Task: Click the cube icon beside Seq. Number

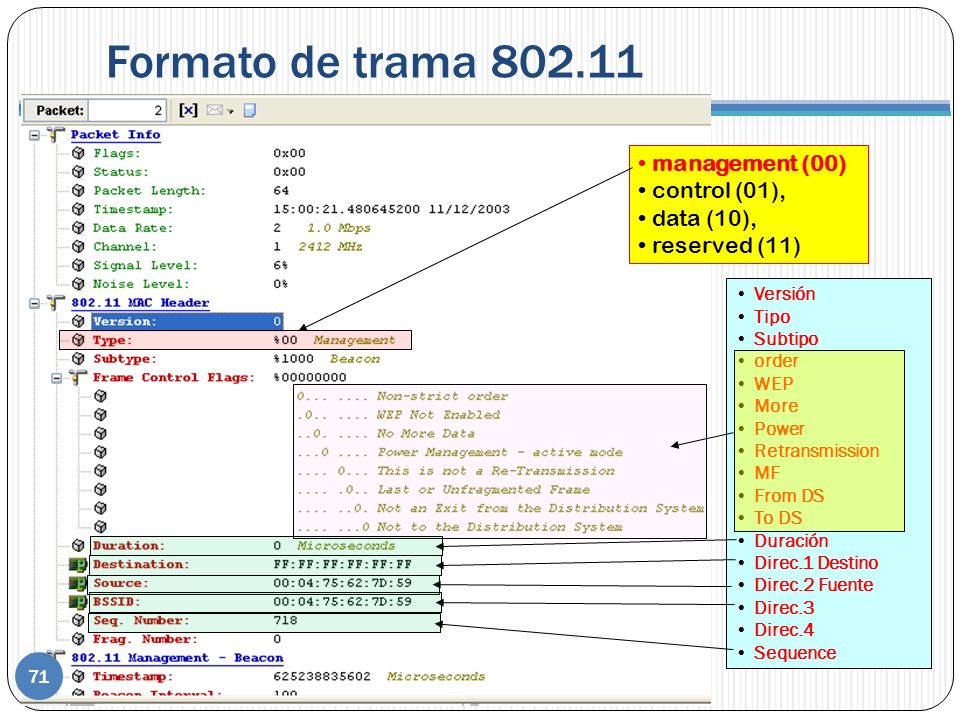Action: [78, 620]
